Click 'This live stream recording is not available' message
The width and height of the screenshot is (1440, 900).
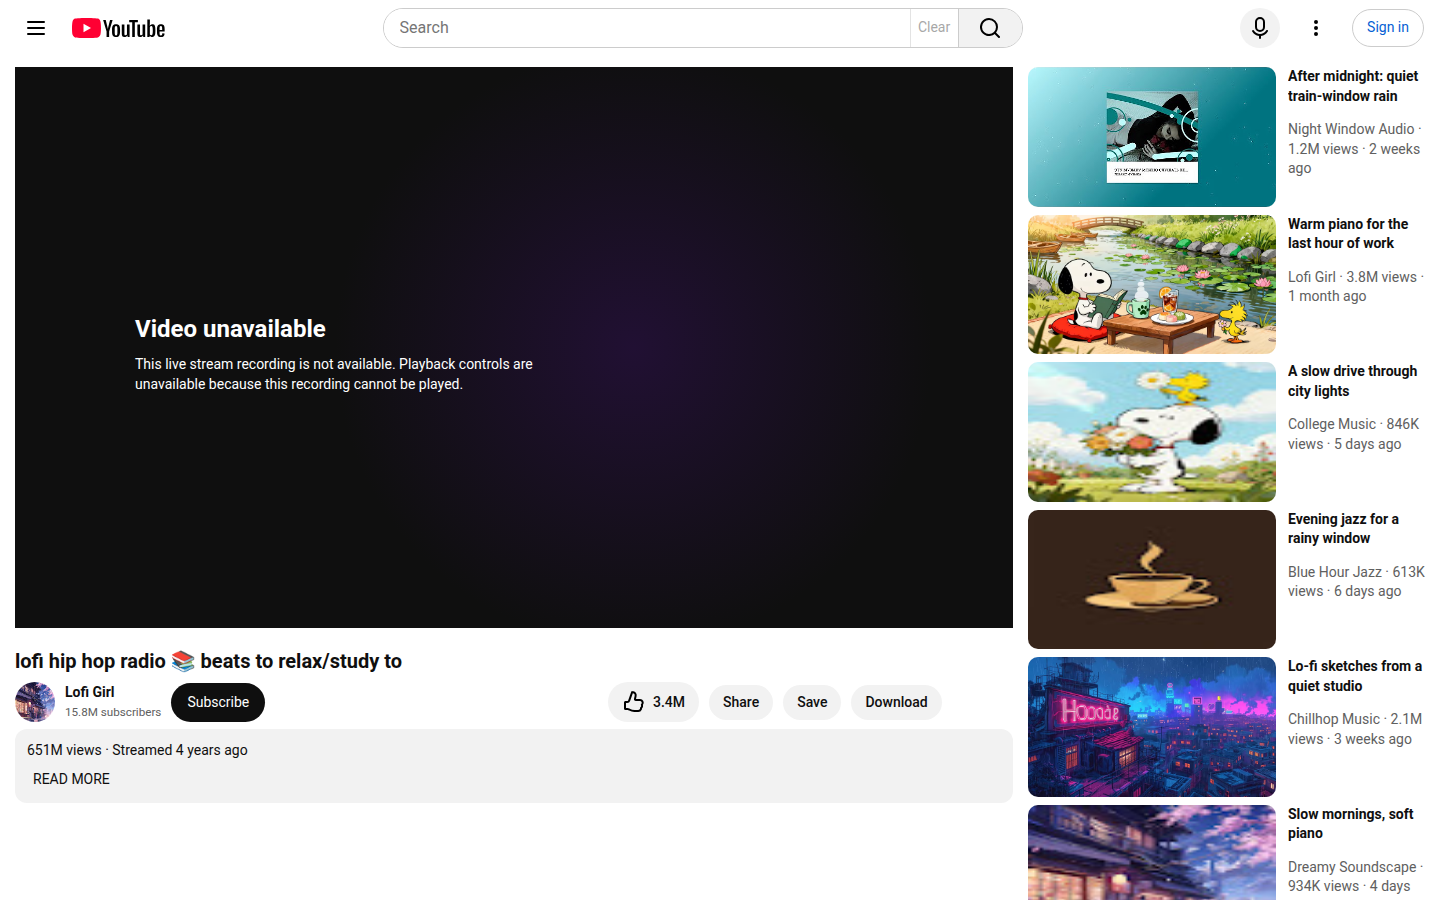point(334,374)
